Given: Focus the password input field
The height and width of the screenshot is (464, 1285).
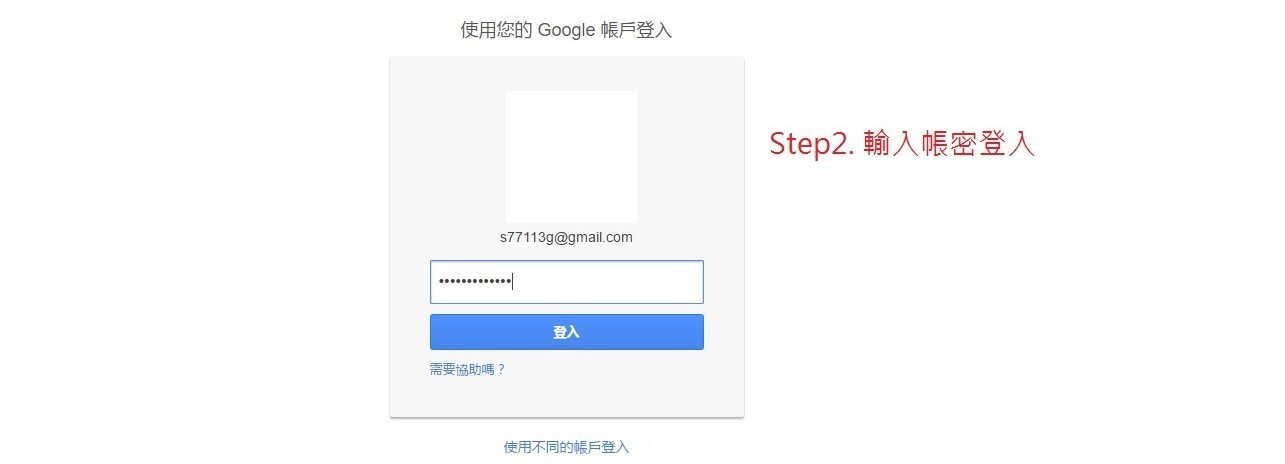Looking at the screenshot, I should (x=566, y=282).
